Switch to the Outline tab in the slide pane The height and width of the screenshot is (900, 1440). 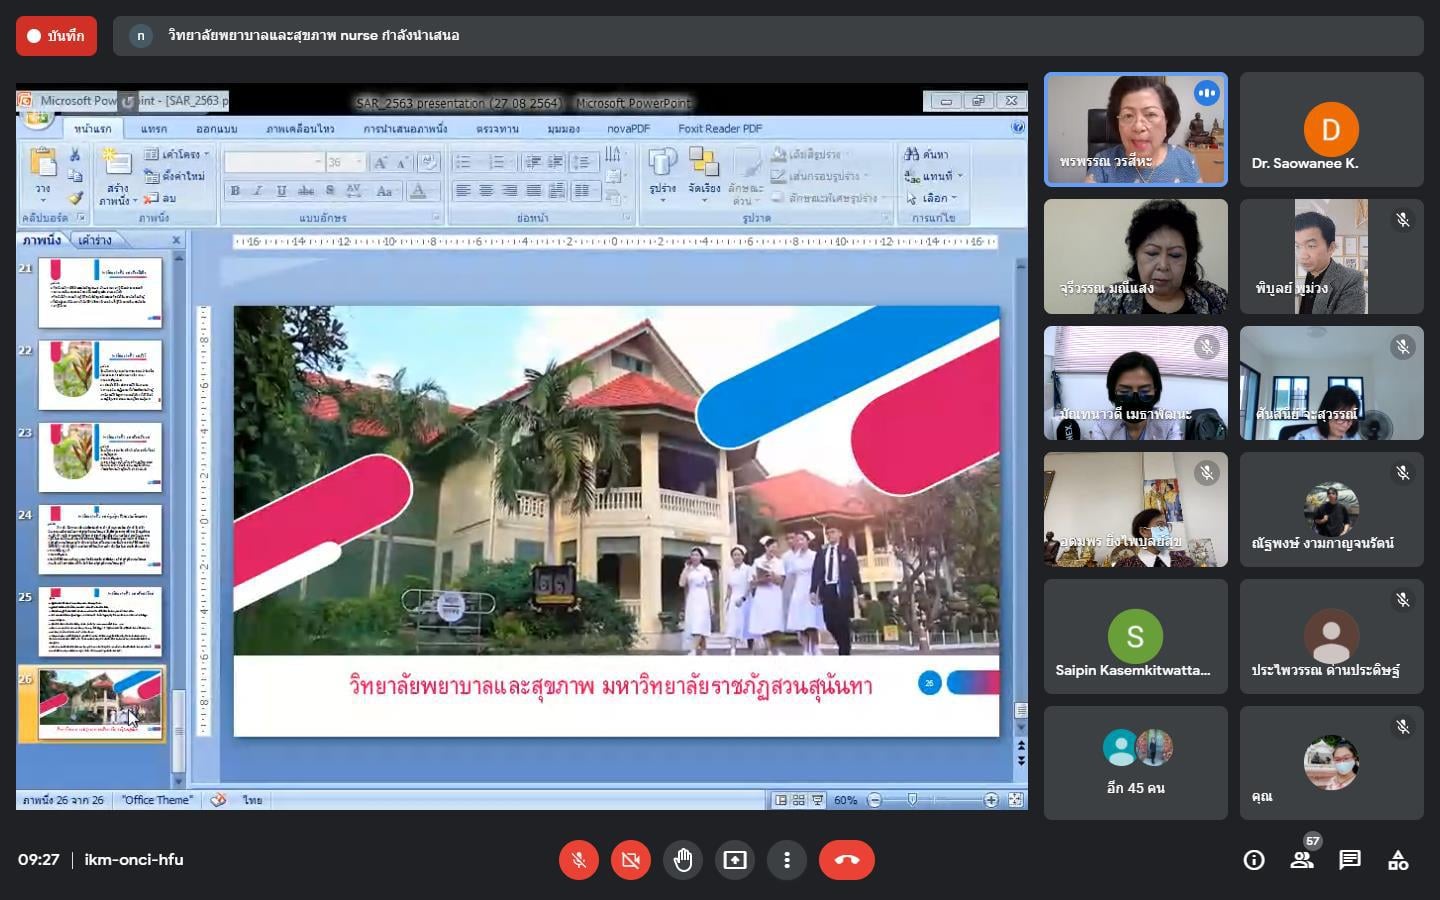[x=95, y=240]
